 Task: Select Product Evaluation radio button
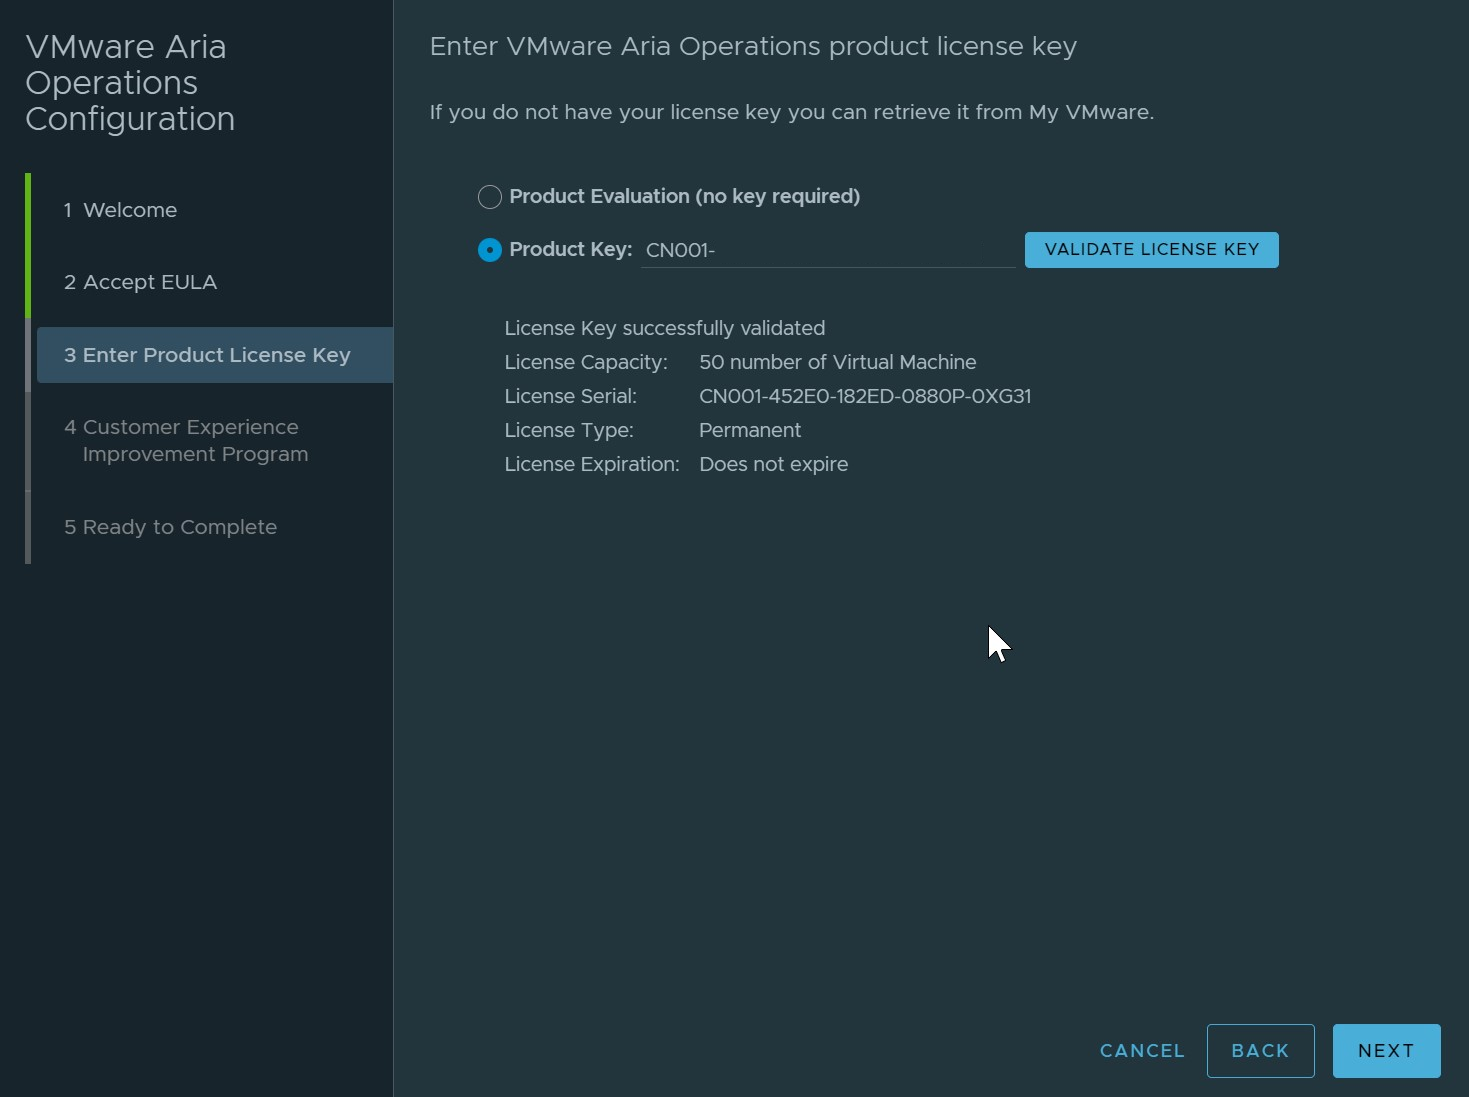(489, 197)
